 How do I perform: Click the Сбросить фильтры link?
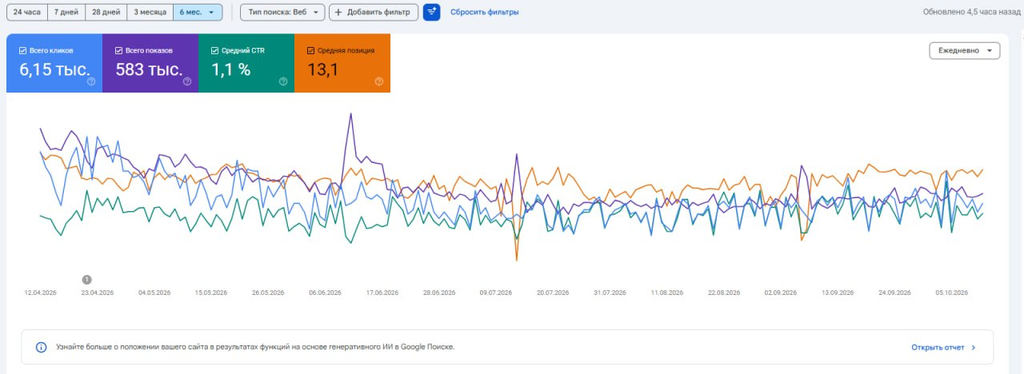pos(485,12)
